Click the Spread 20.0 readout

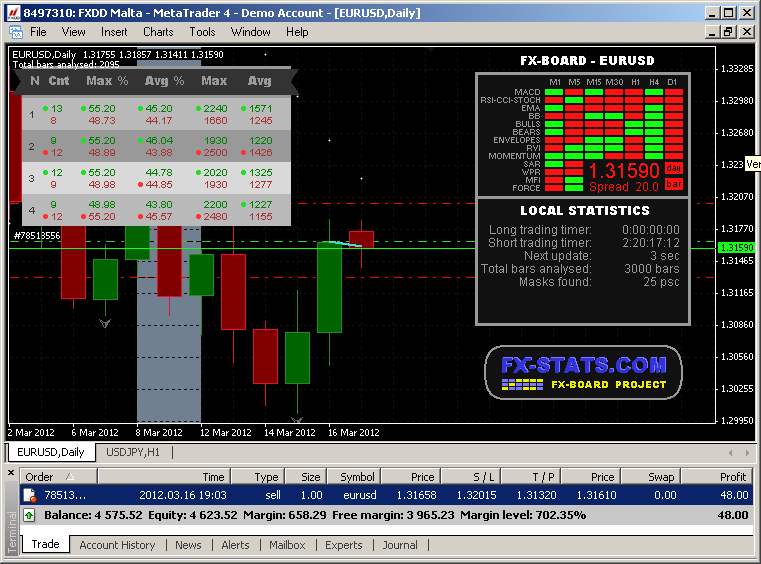(624, 187)
